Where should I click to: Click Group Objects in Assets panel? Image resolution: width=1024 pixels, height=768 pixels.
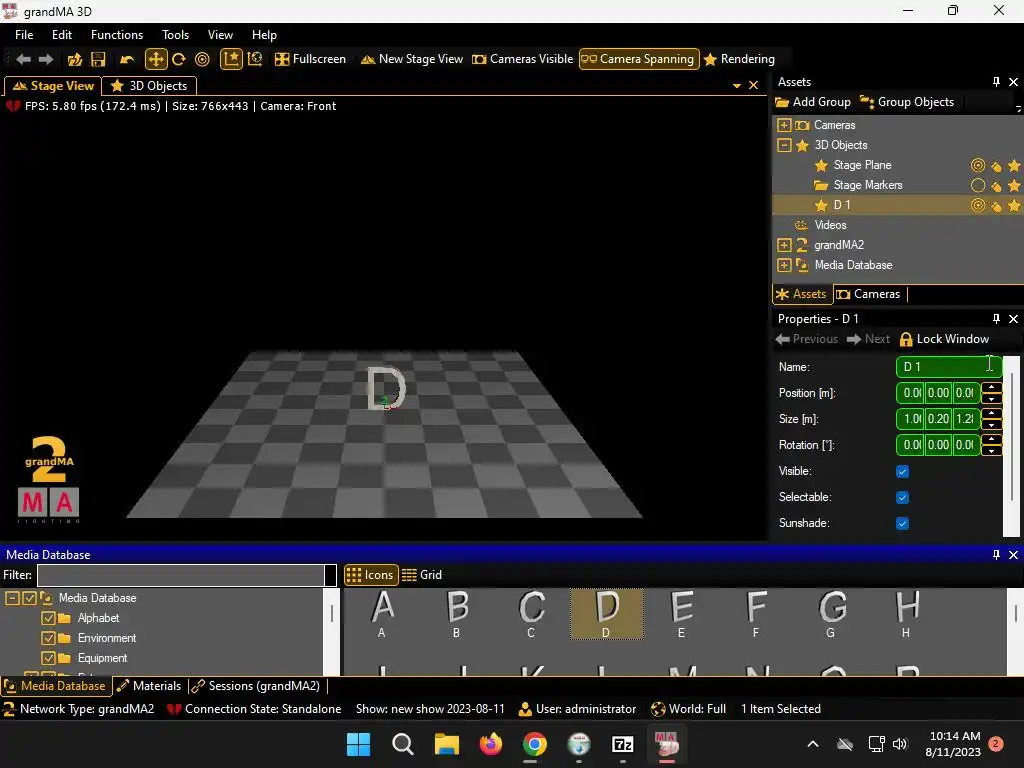pyautogui.click(x=907, y=103)
